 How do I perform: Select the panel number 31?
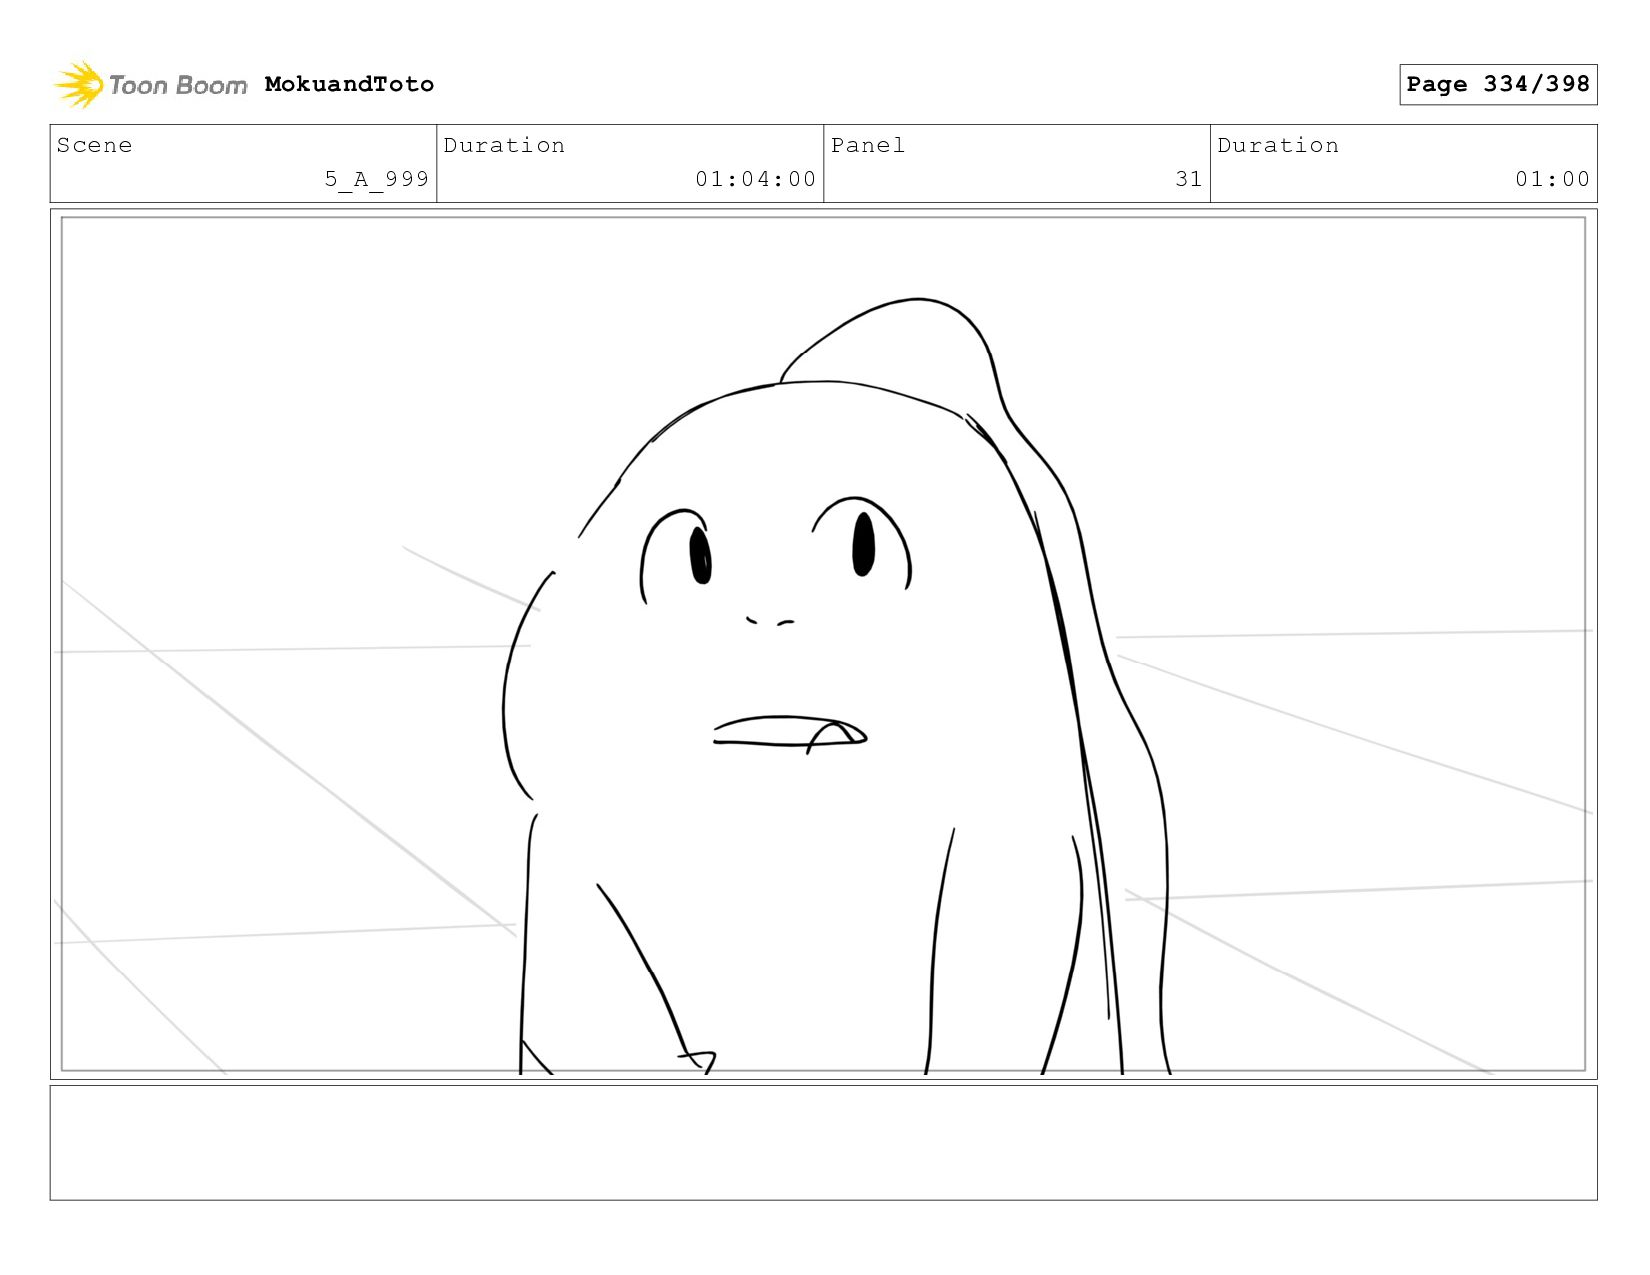pyautogui.click(x=1189, y=179)
